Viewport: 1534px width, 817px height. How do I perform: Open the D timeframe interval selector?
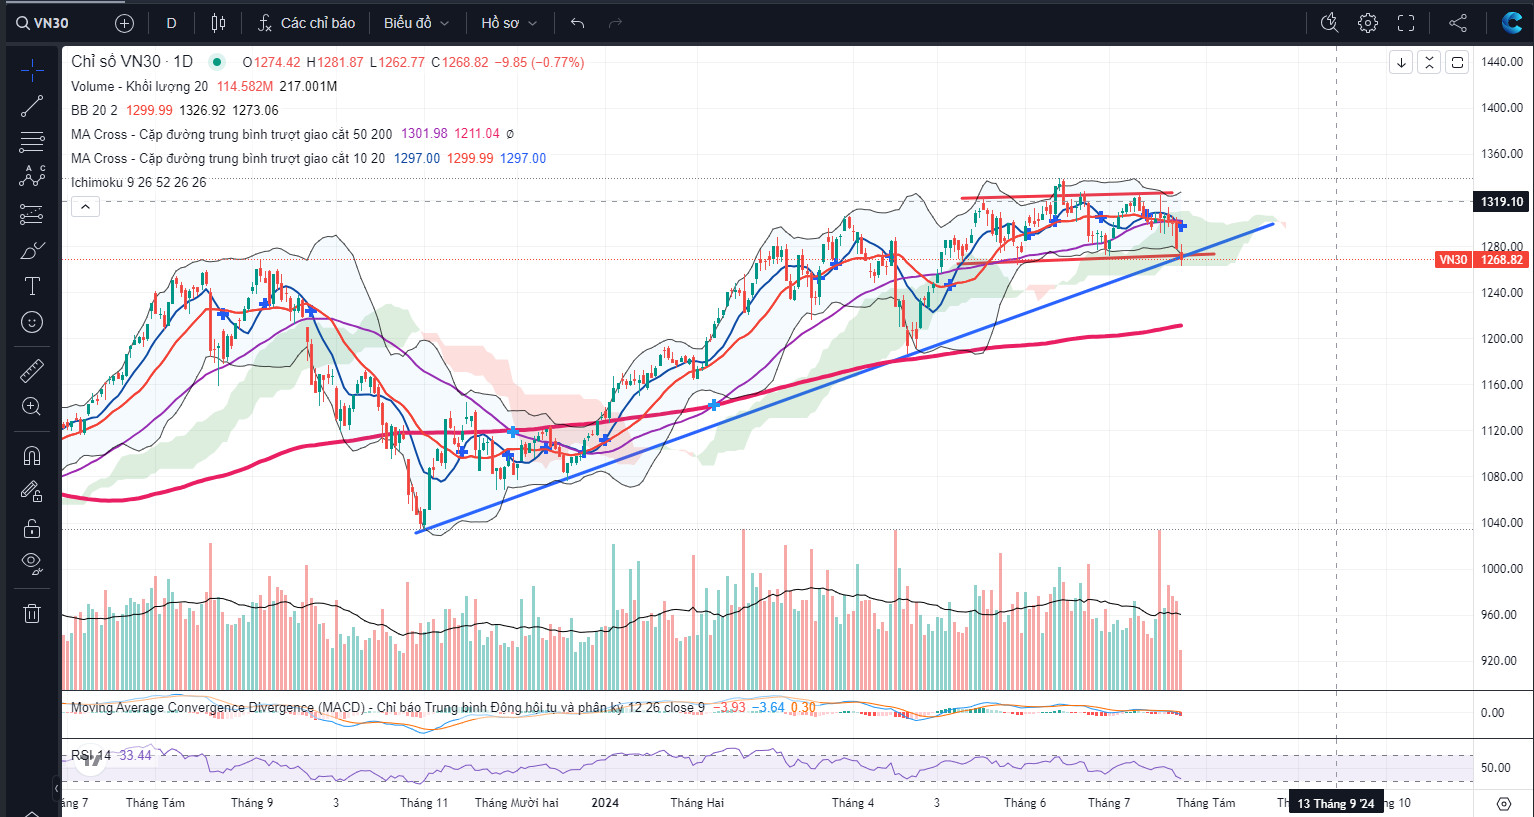coord(171,23)
